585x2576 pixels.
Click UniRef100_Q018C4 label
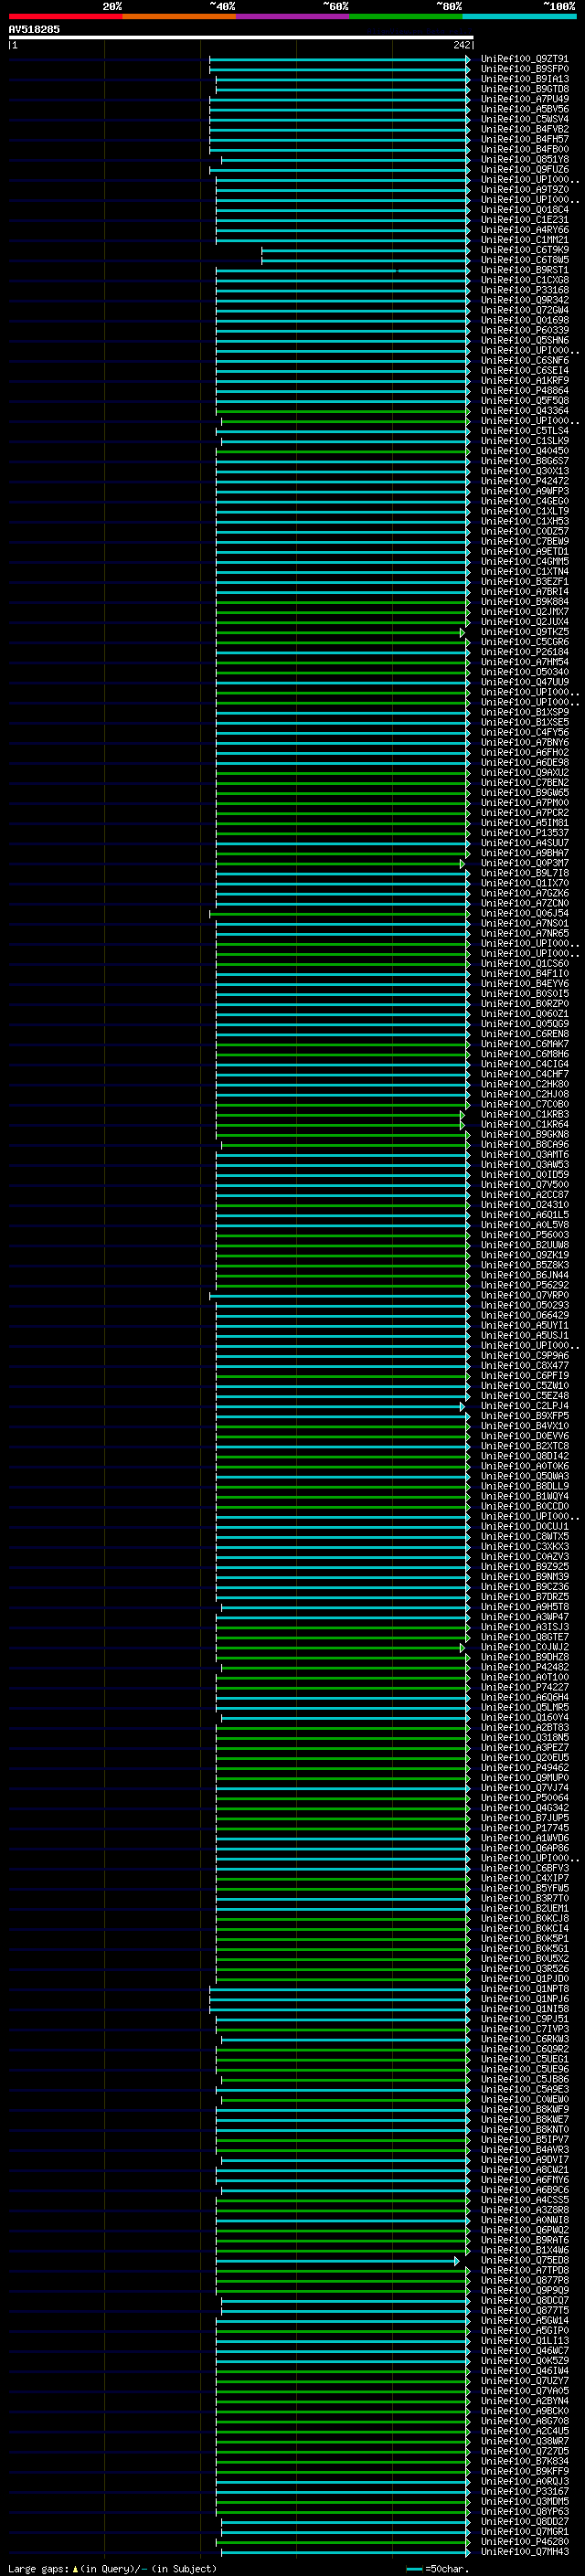(524, 209)
